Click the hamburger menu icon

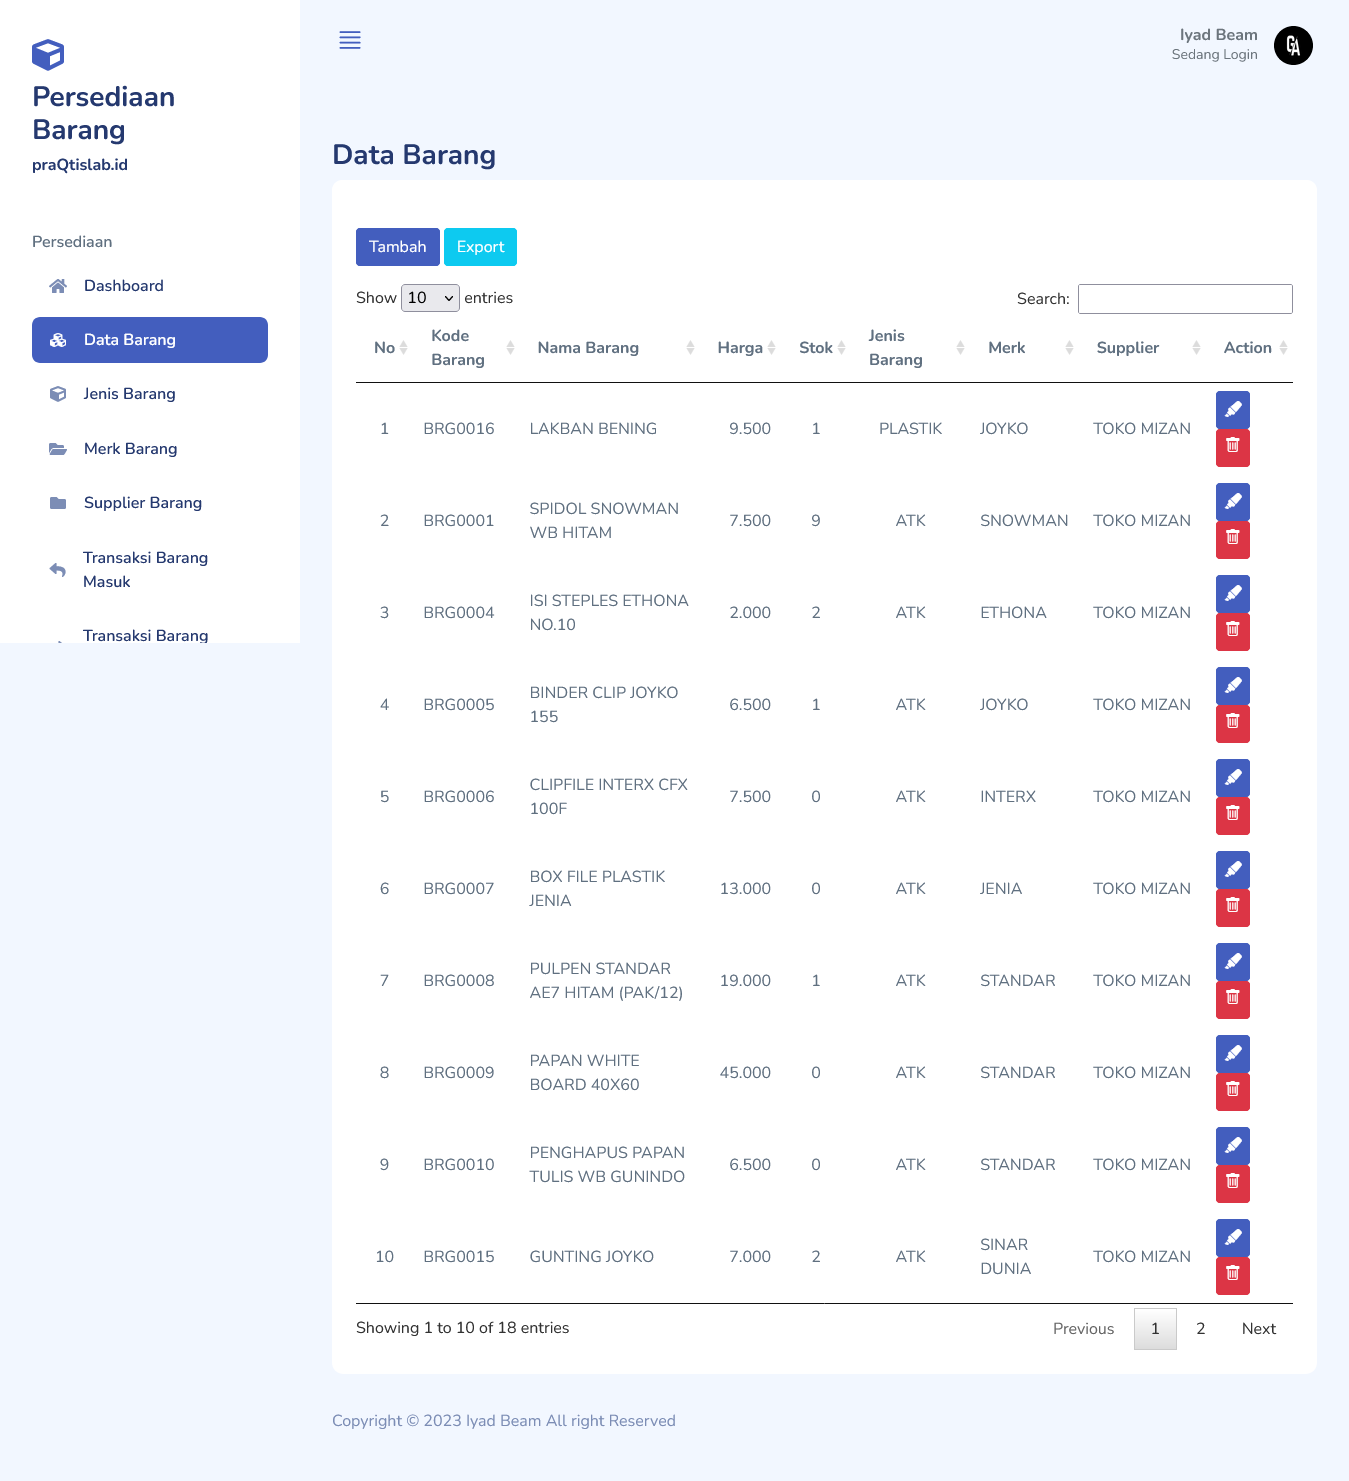pos(350,40)
